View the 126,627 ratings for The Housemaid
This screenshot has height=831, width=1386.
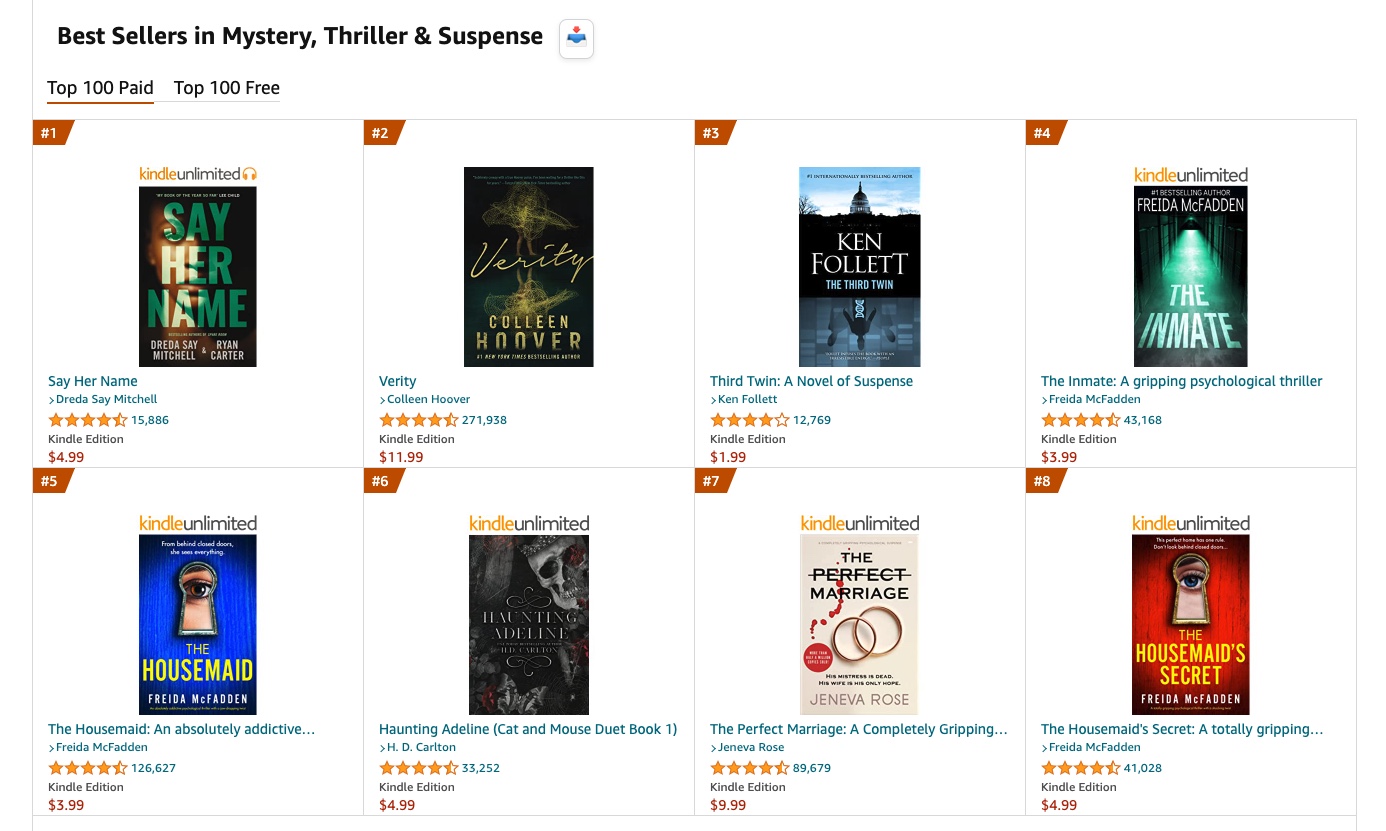point(153,768)
